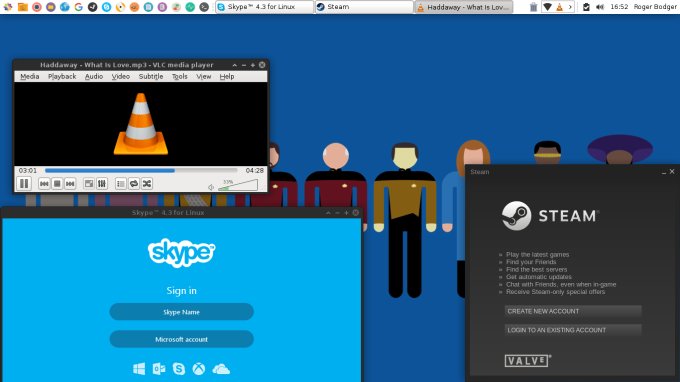Viewport: 680px width, 382px height.
Task: Open the Media menu in VLC
Action: pos(29,76)
